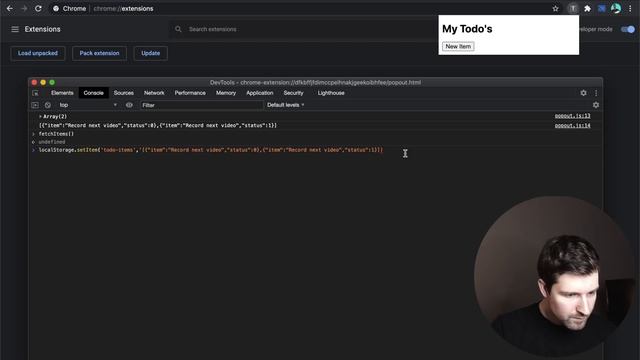
Task: Open DevTools settings gear
Action: (x=583, y=93)
